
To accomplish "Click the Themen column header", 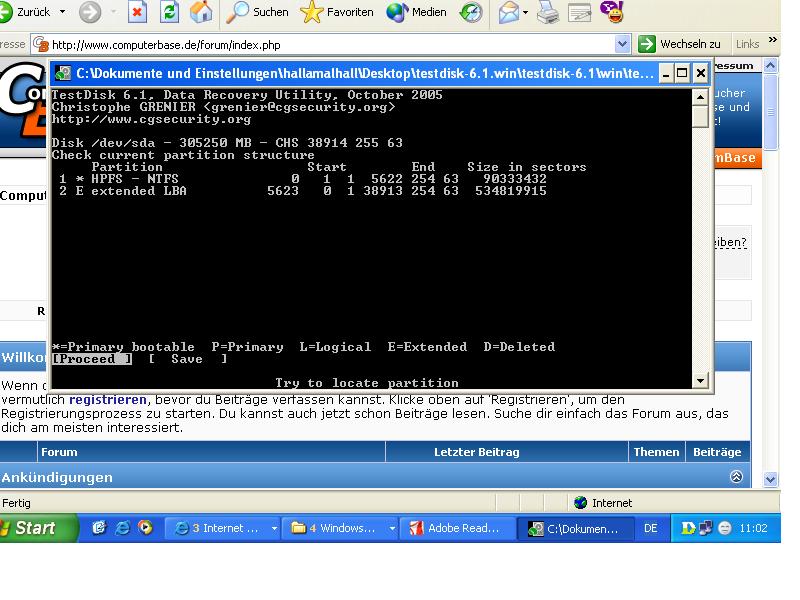I will (656, 452).
